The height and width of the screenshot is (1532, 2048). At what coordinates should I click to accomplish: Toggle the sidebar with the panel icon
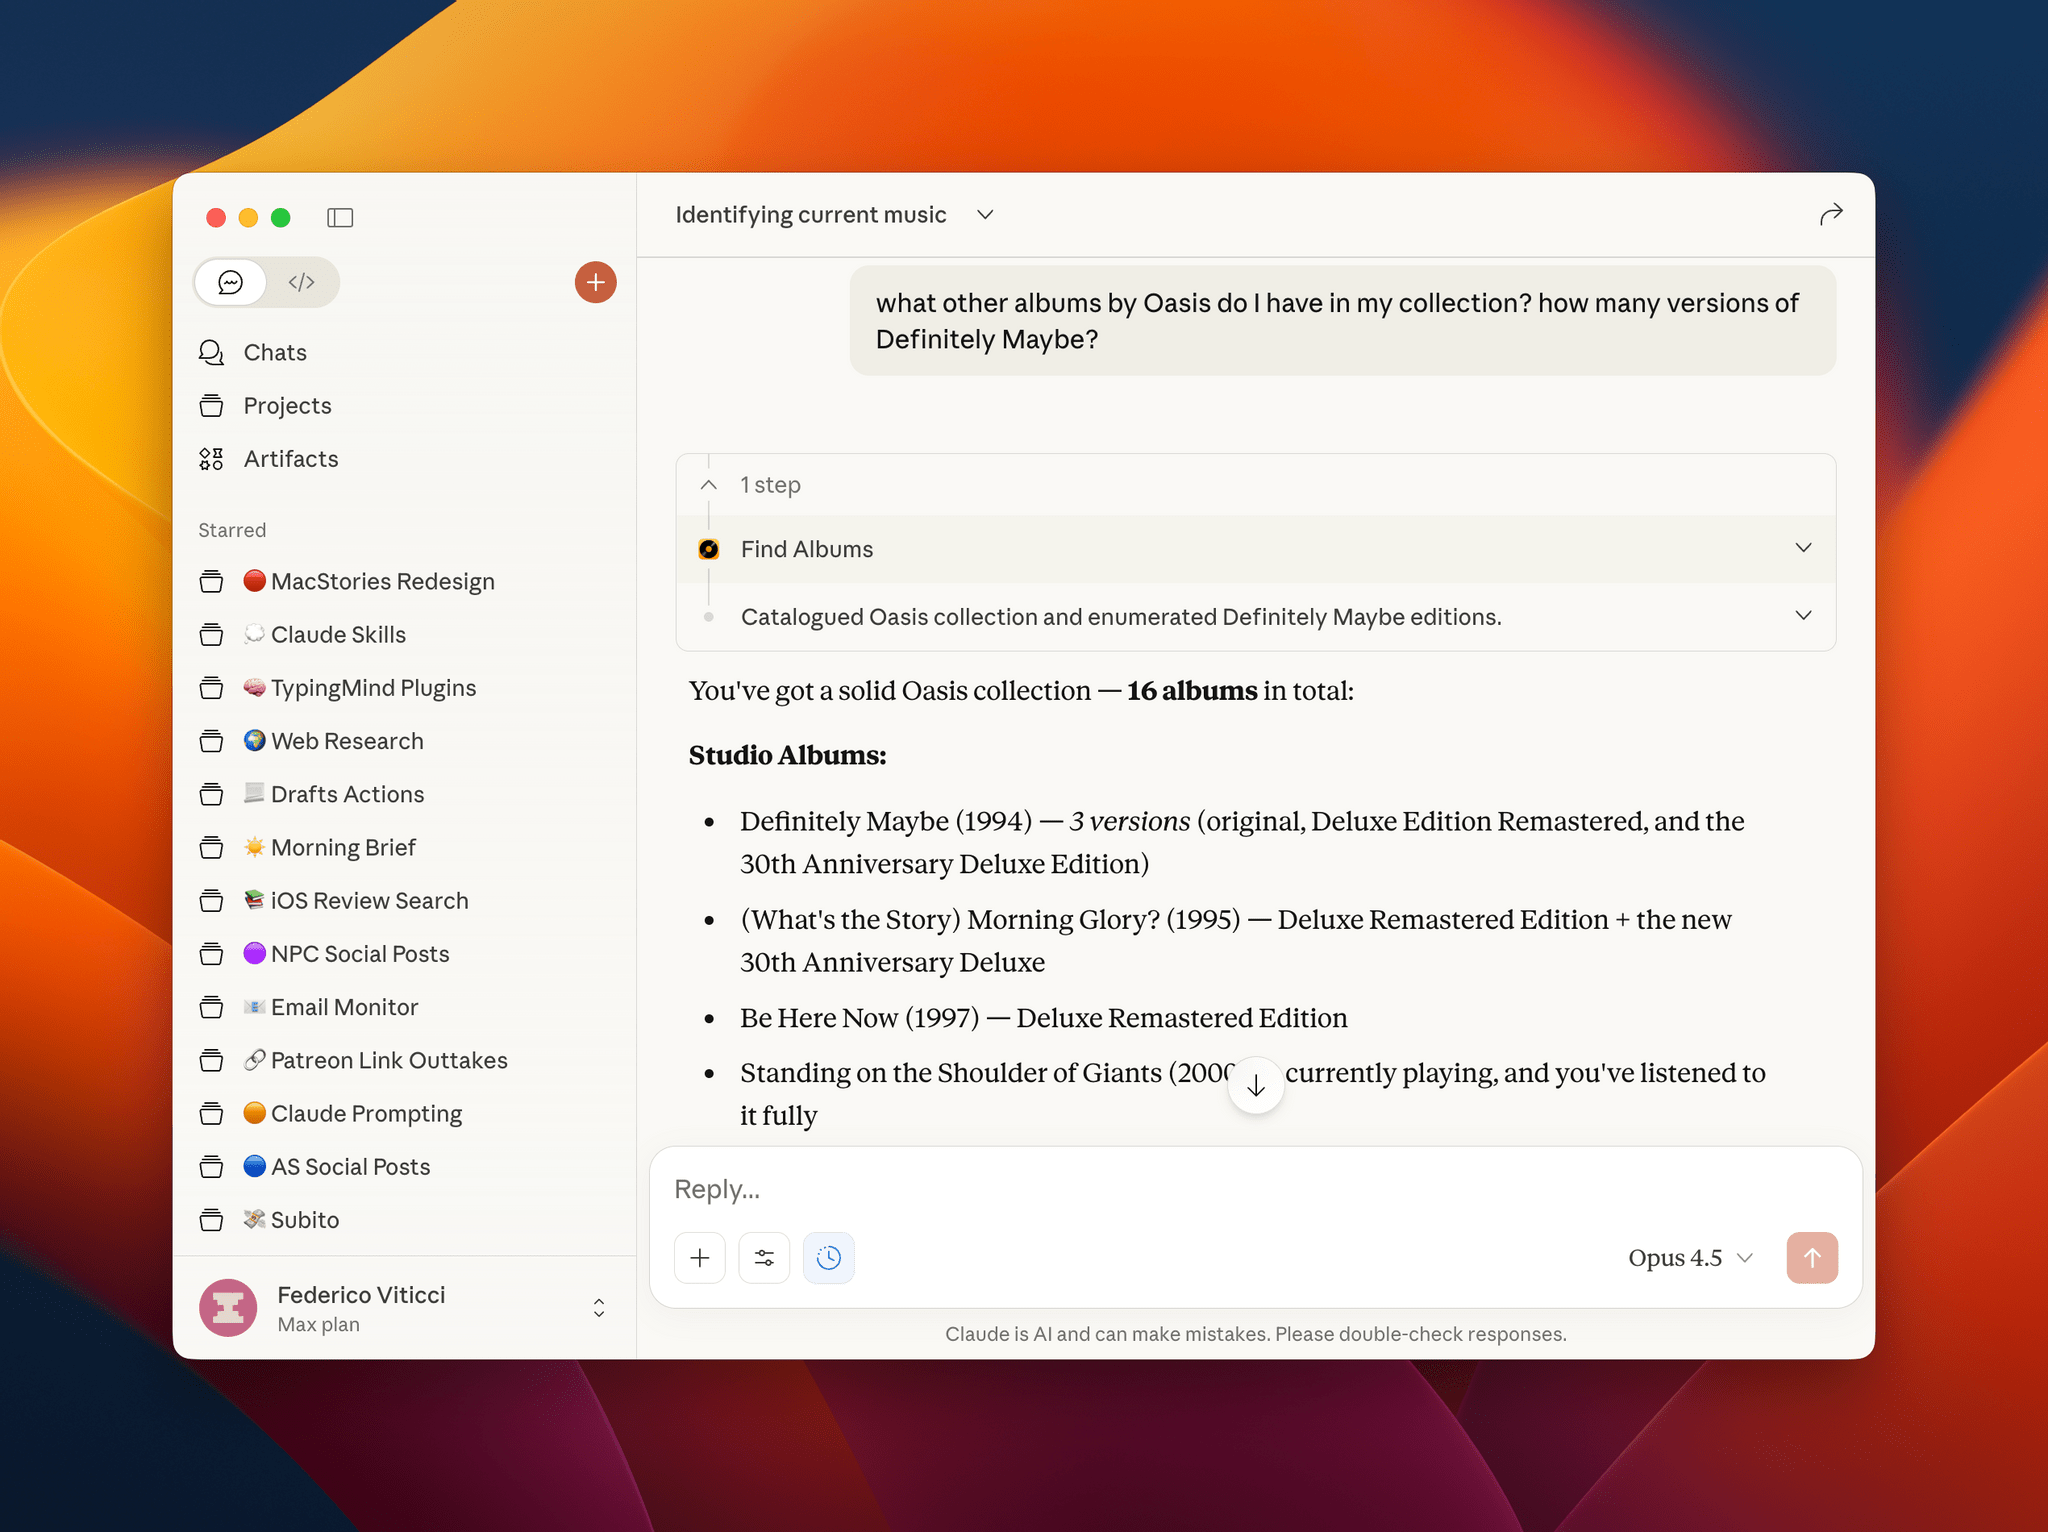[x=340, y=217]
